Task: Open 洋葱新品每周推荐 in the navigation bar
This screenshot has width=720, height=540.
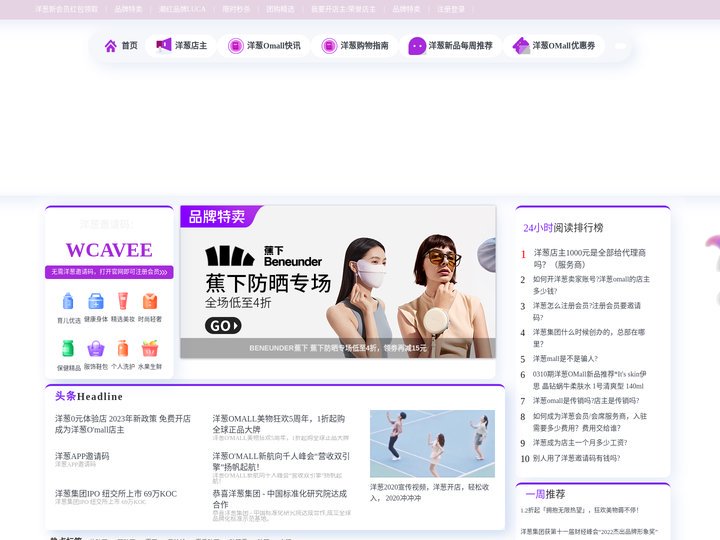Action: [x=450, y=46]
